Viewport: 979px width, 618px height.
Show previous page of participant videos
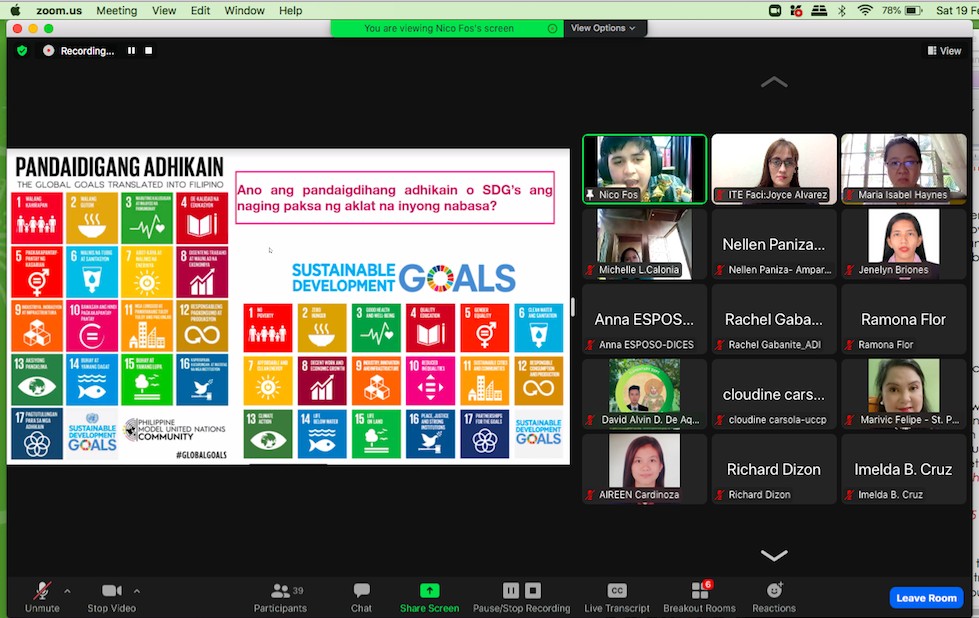tap(774, 82)
